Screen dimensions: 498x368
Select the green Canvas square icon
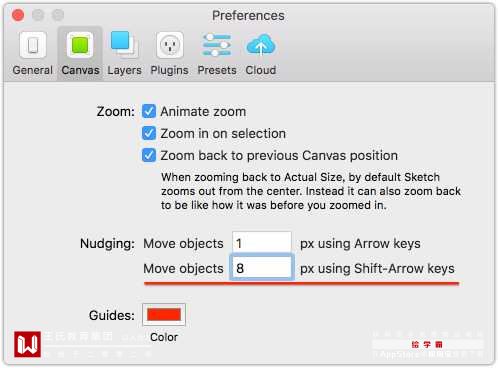click(80, 45)
